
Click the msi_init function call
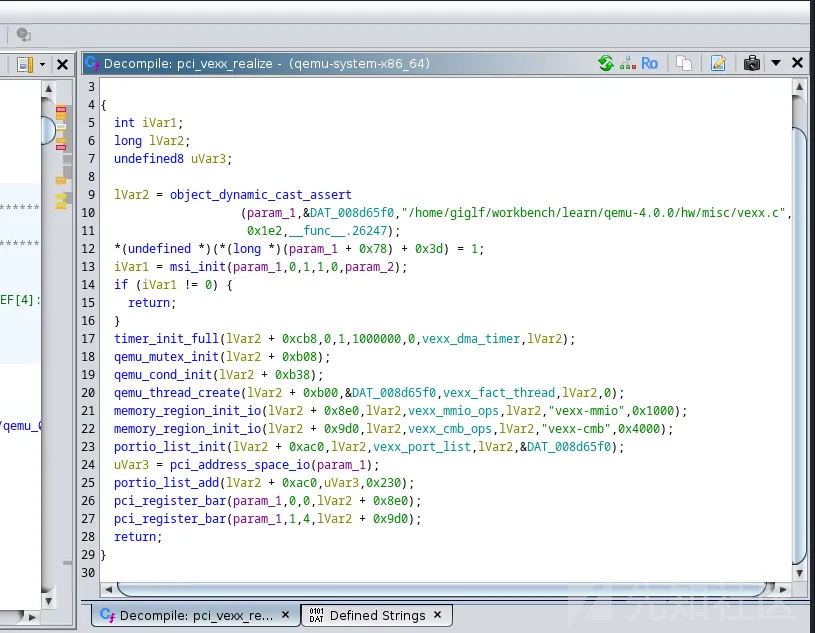[x=198, y=267]
